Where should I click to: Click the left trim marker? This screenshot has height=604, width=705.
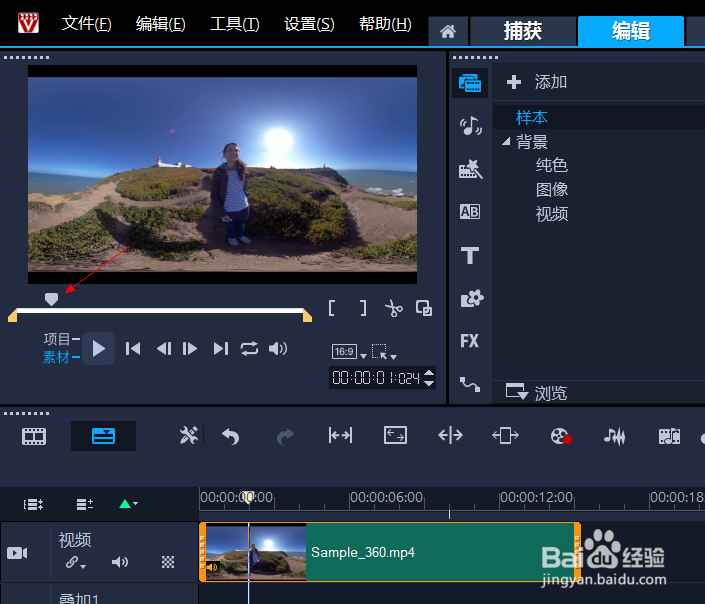(x=13, y=315)
